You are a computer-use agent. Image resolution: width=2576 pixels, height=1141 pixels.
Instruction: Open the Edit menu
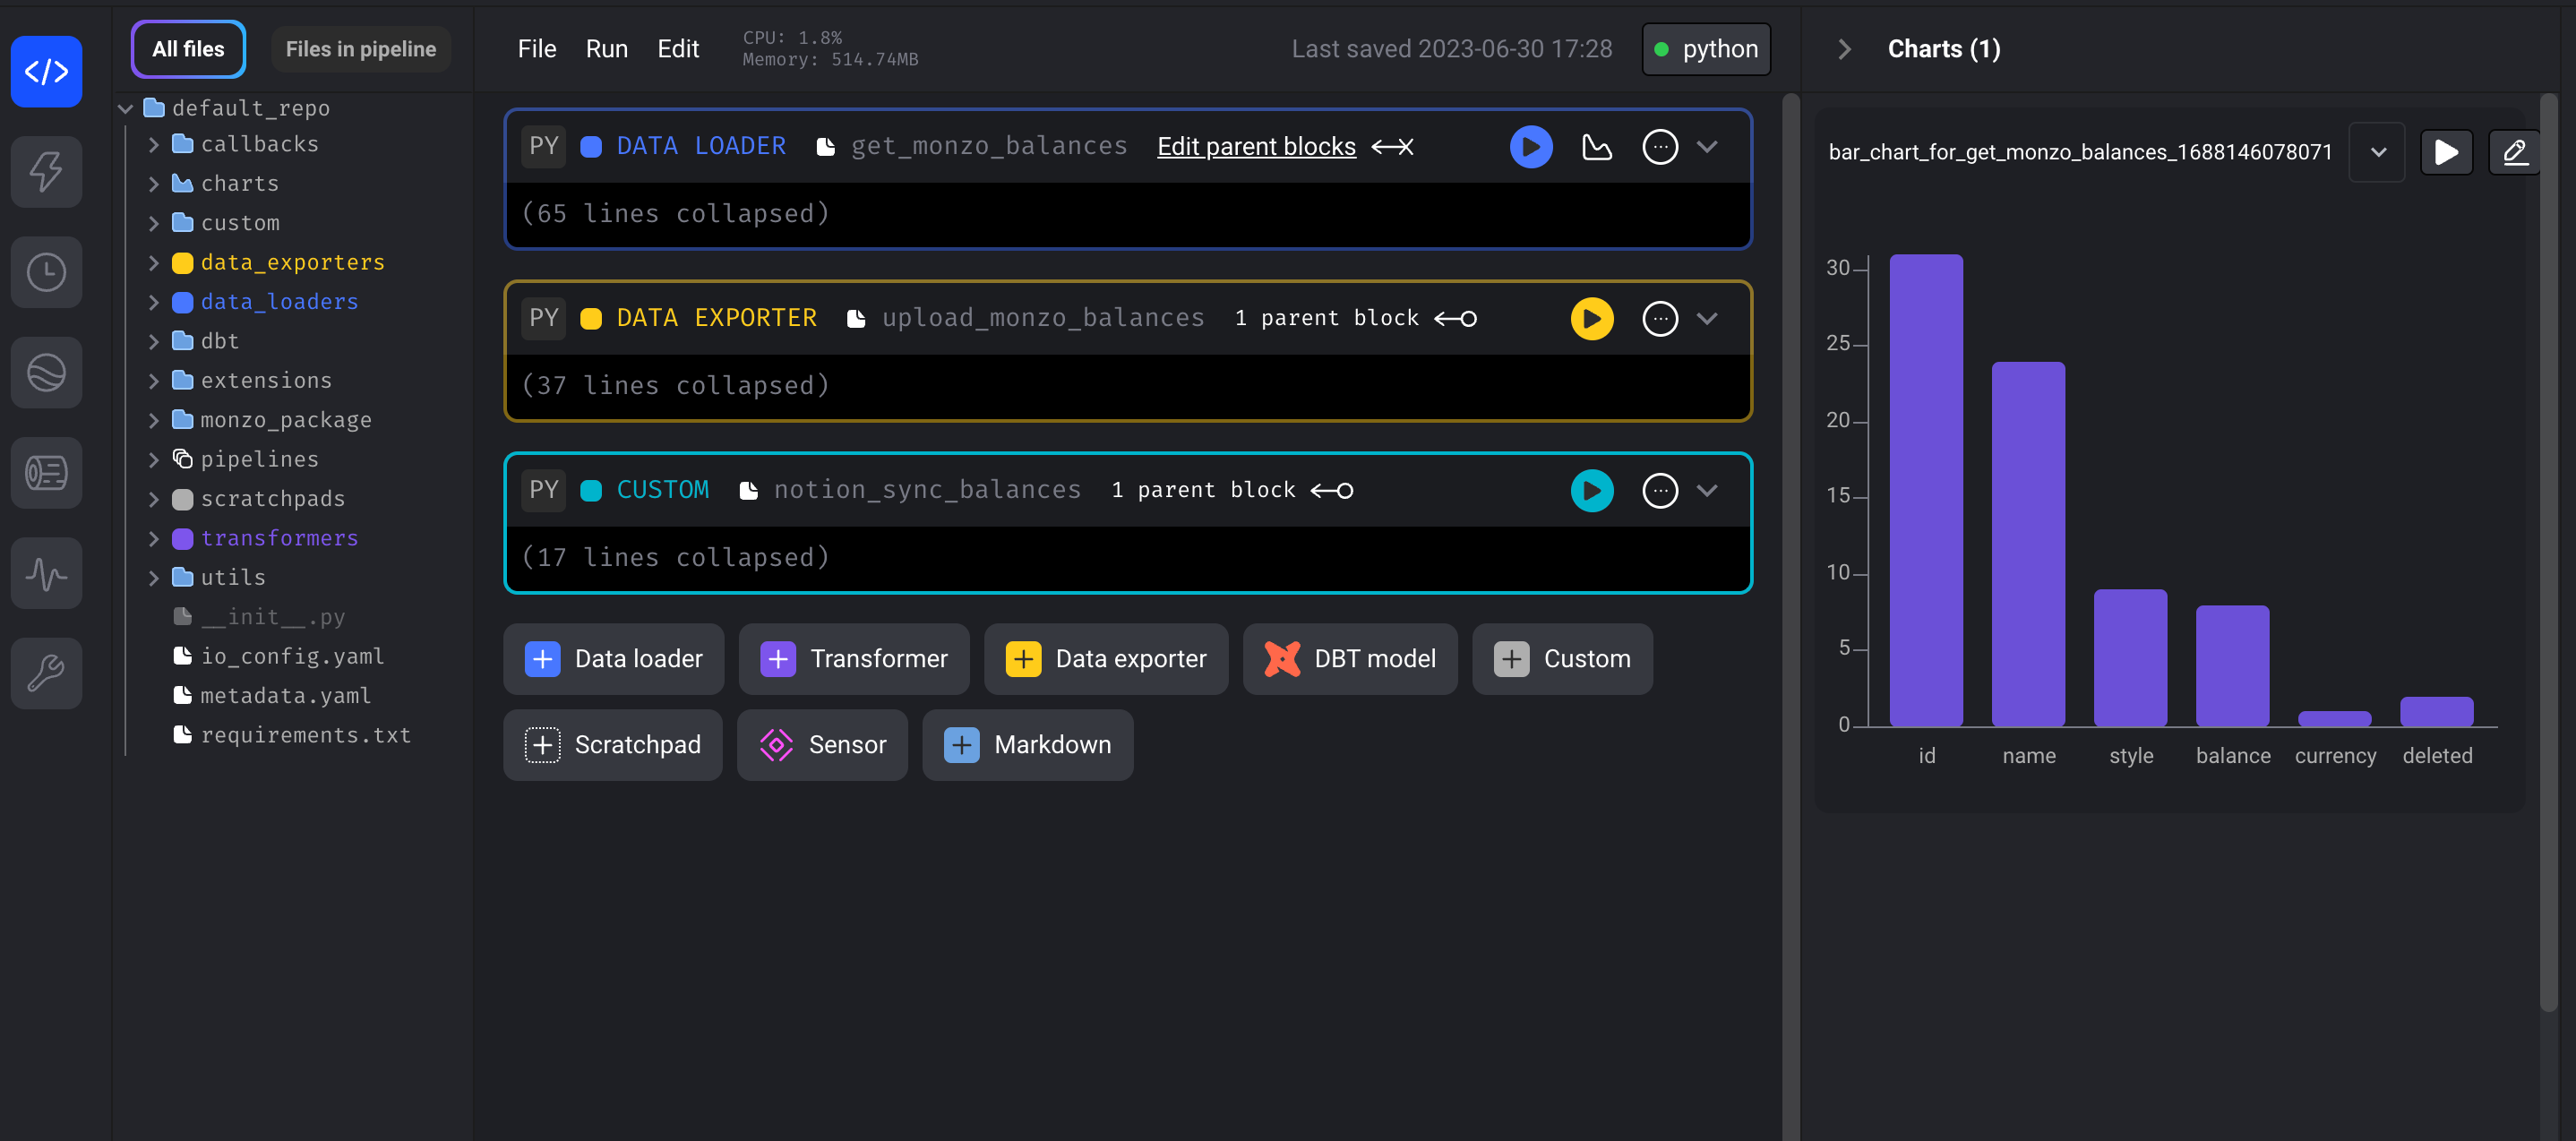[x=677, y=48]
